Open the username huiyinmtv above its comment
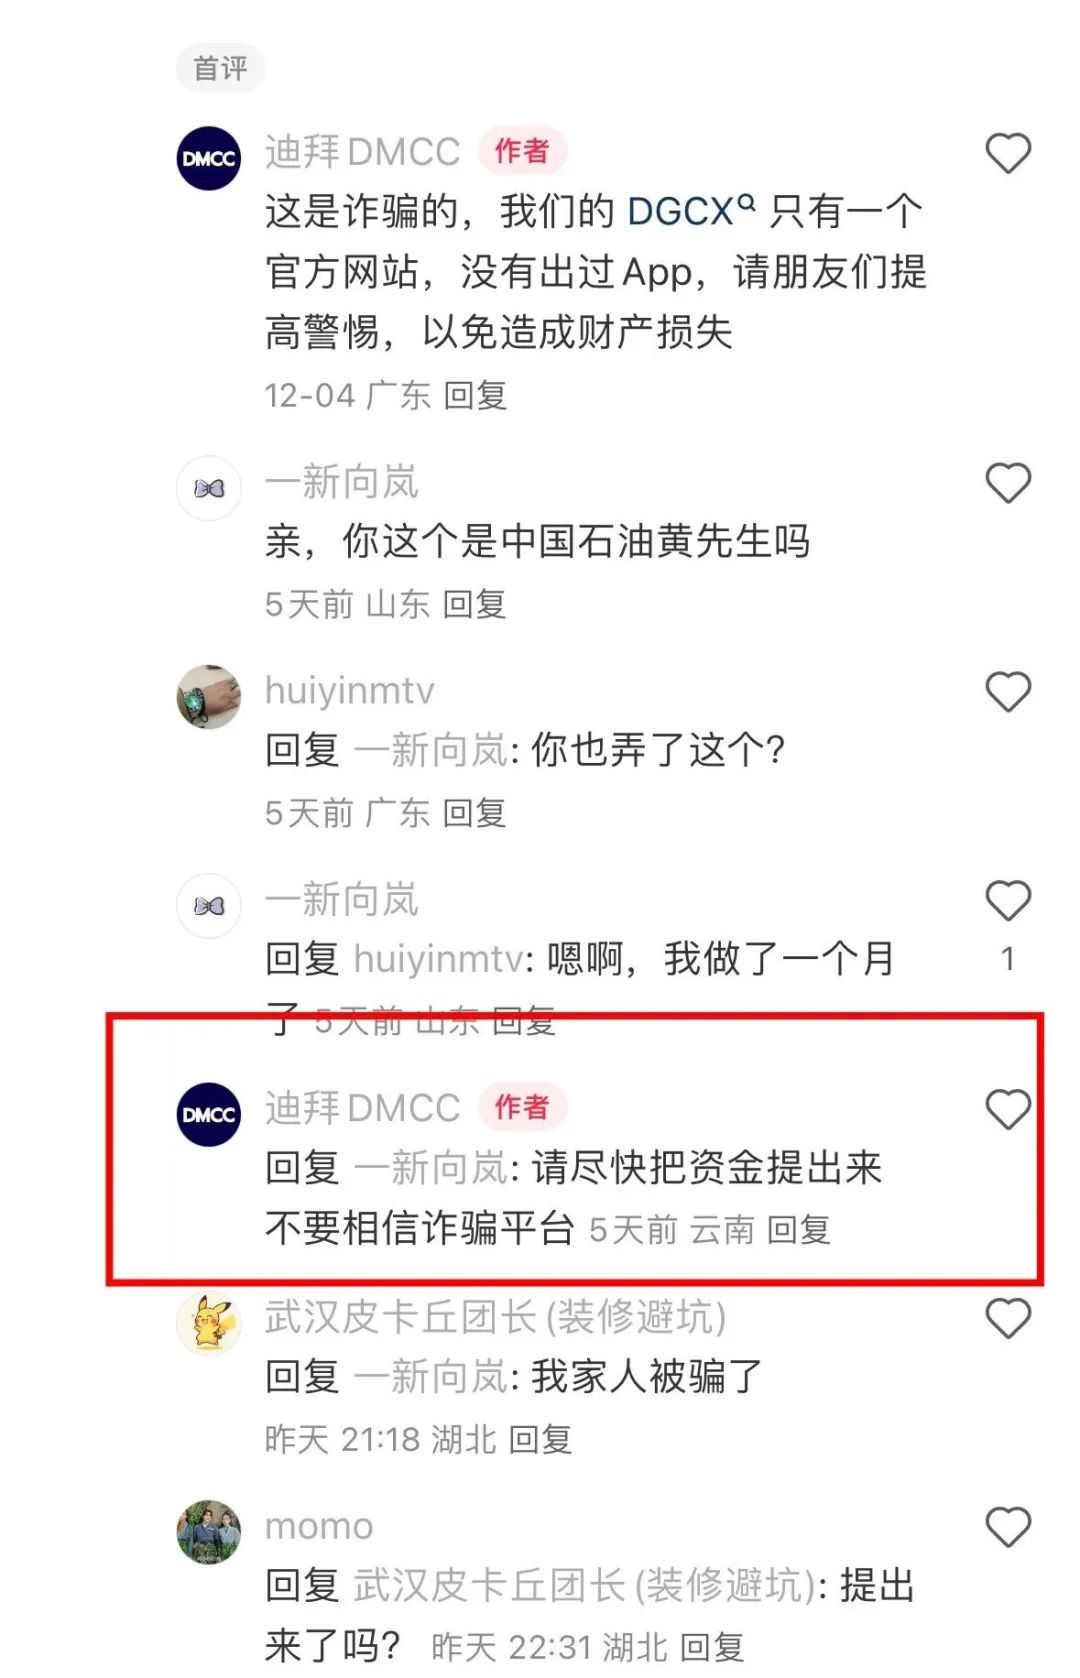 click(350, 691)
